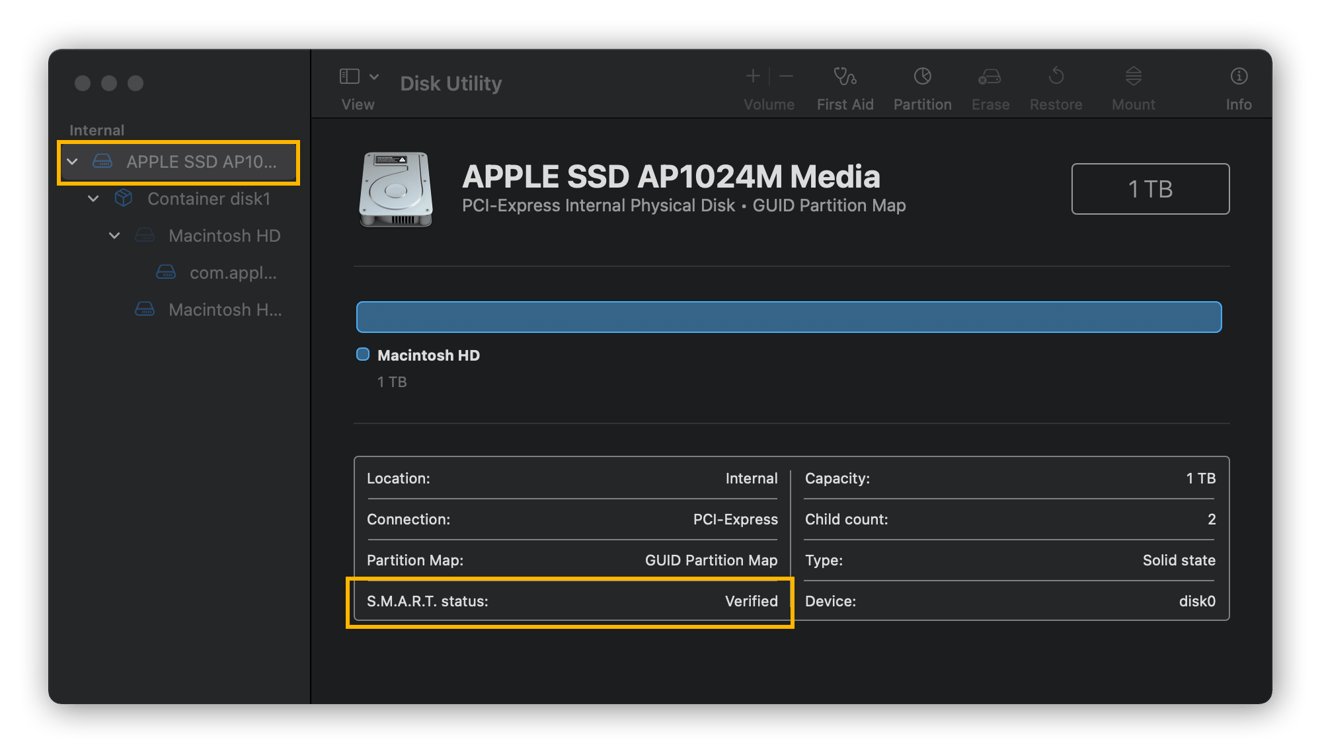1320x753 pixels.
Task: Collapse the Container disk1 chevron
Action: 93,199
